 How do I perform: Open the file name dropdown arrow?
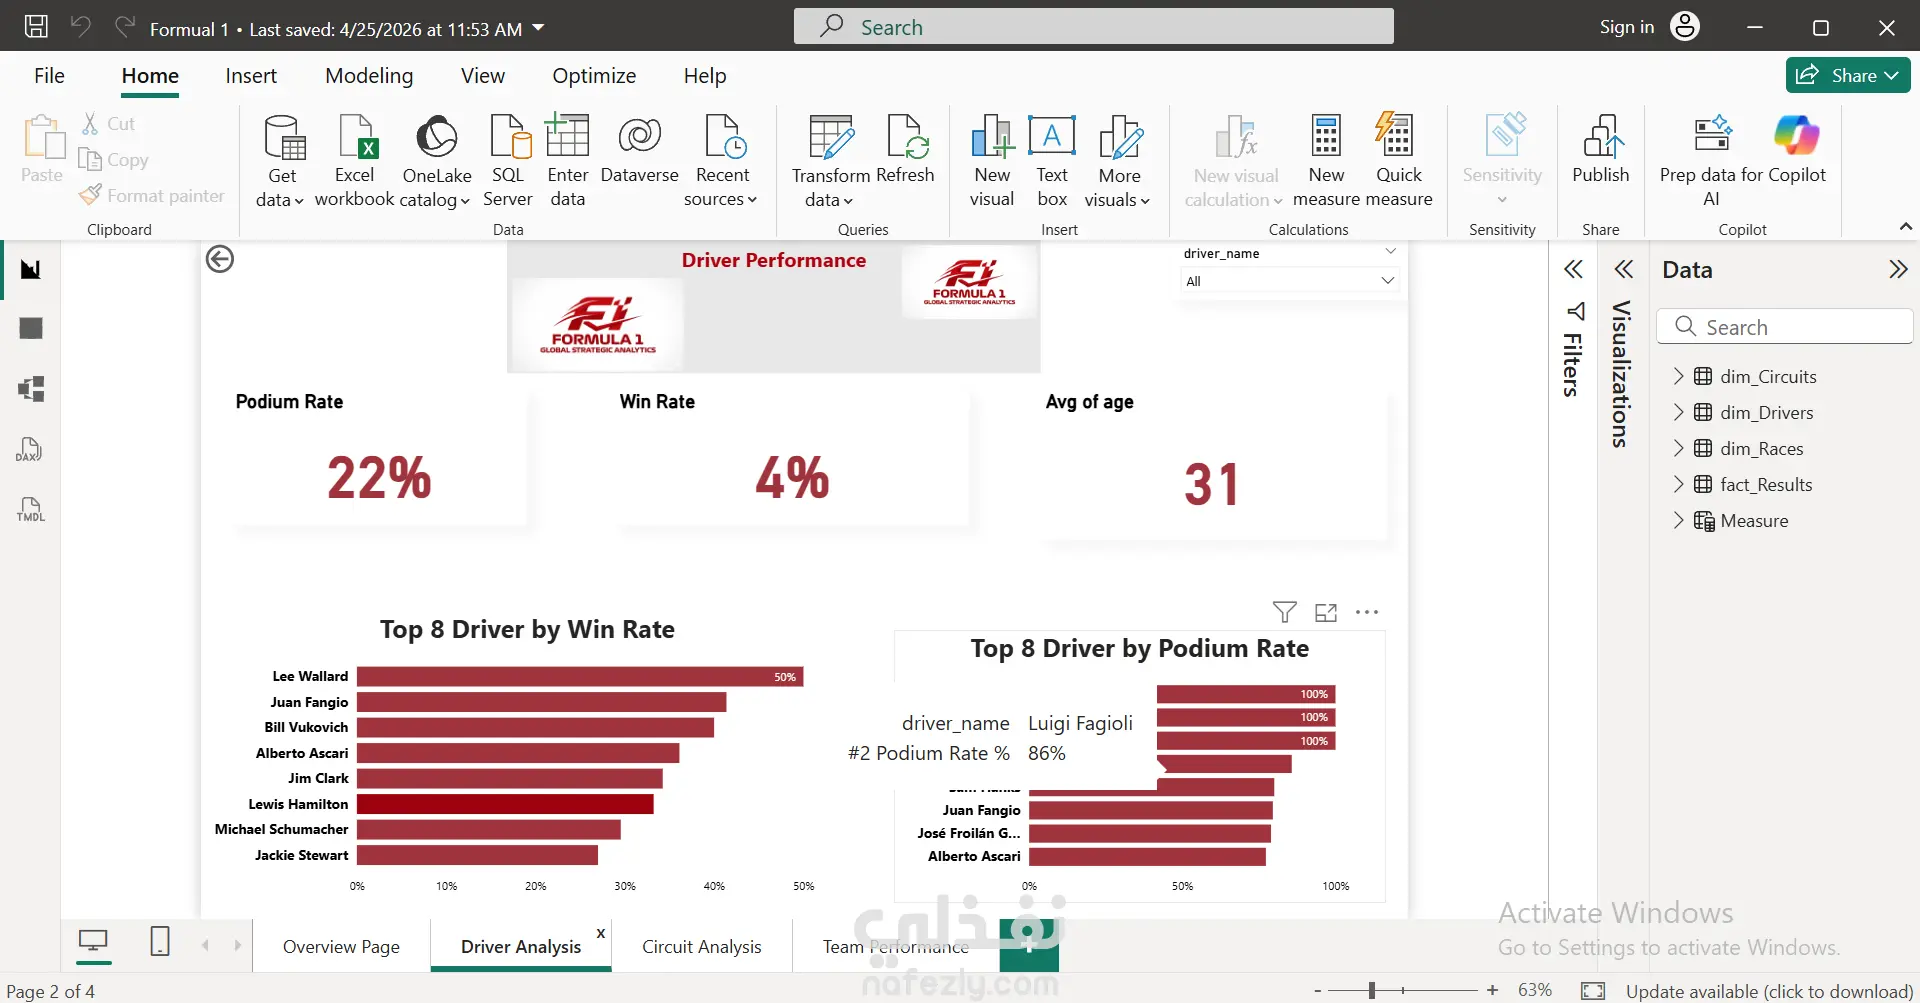point(538,28)
